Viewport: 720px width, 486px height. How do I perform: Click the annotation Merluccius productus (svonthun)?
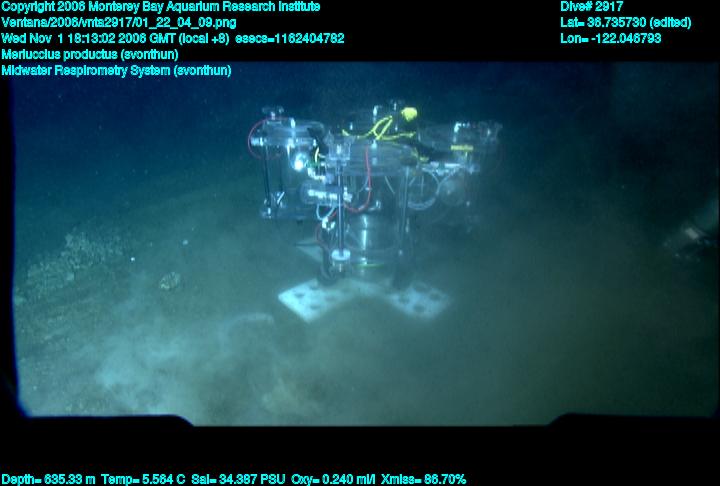pyautogui.click(x=90, y=54)
